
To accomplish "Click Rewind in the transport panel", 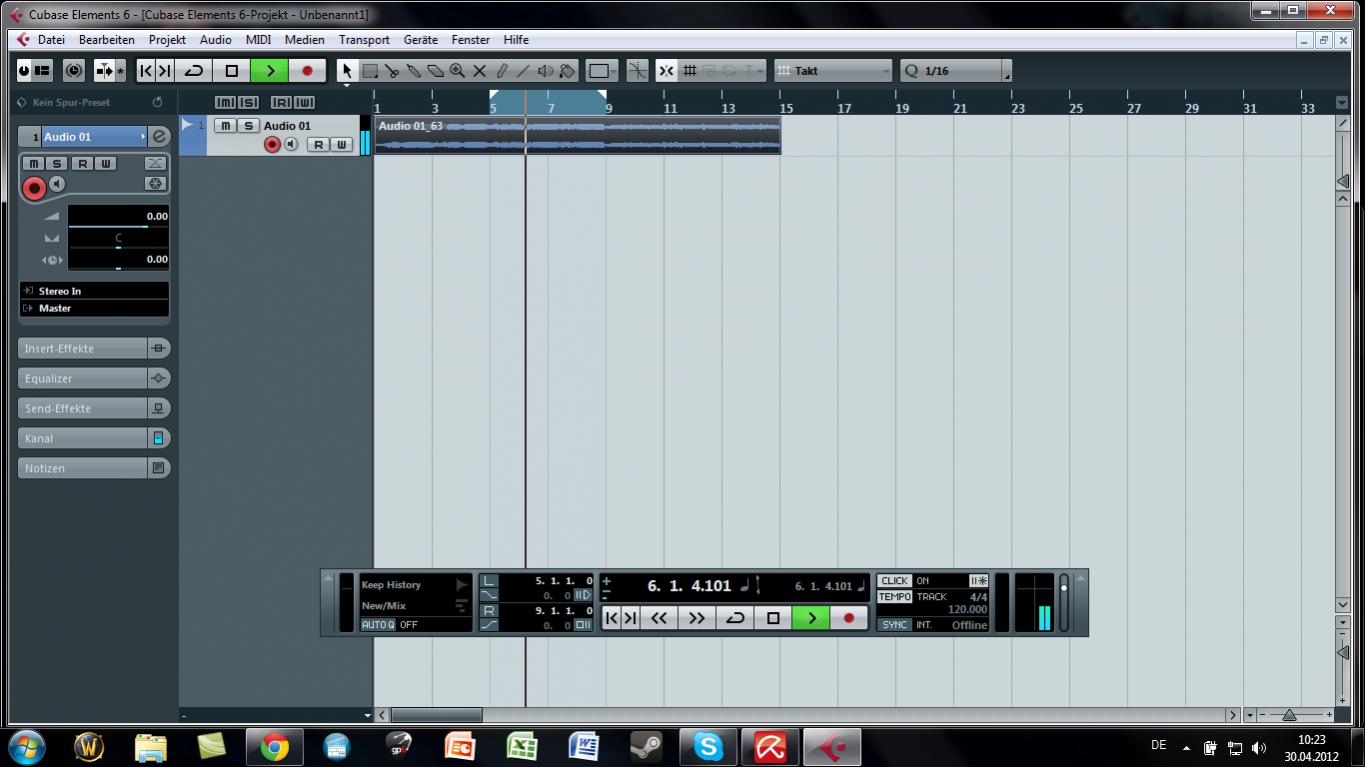I will tap(658, 618).
